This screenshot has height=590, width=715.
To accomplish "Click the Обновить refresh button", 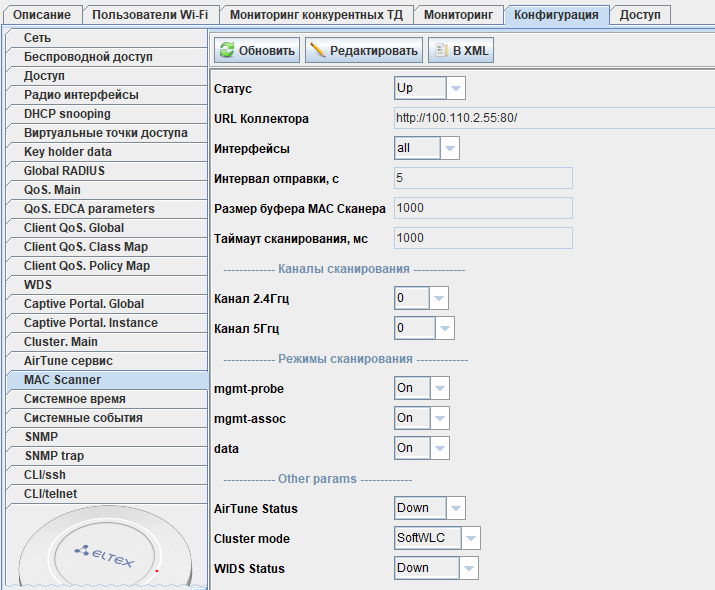I will [x=257, y=50].
